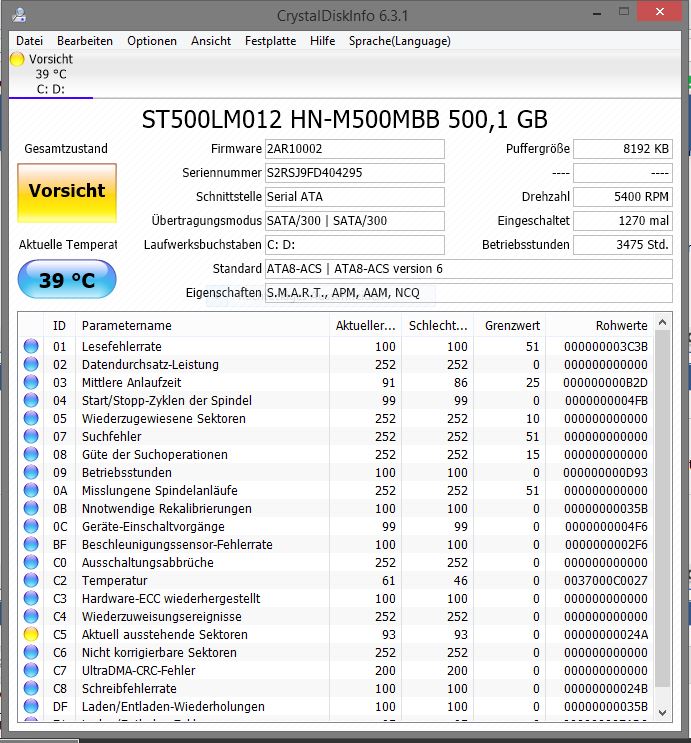
Task: Click the status orb for Laden/Entladen-Wiederholungen
Action: point(31,707)
